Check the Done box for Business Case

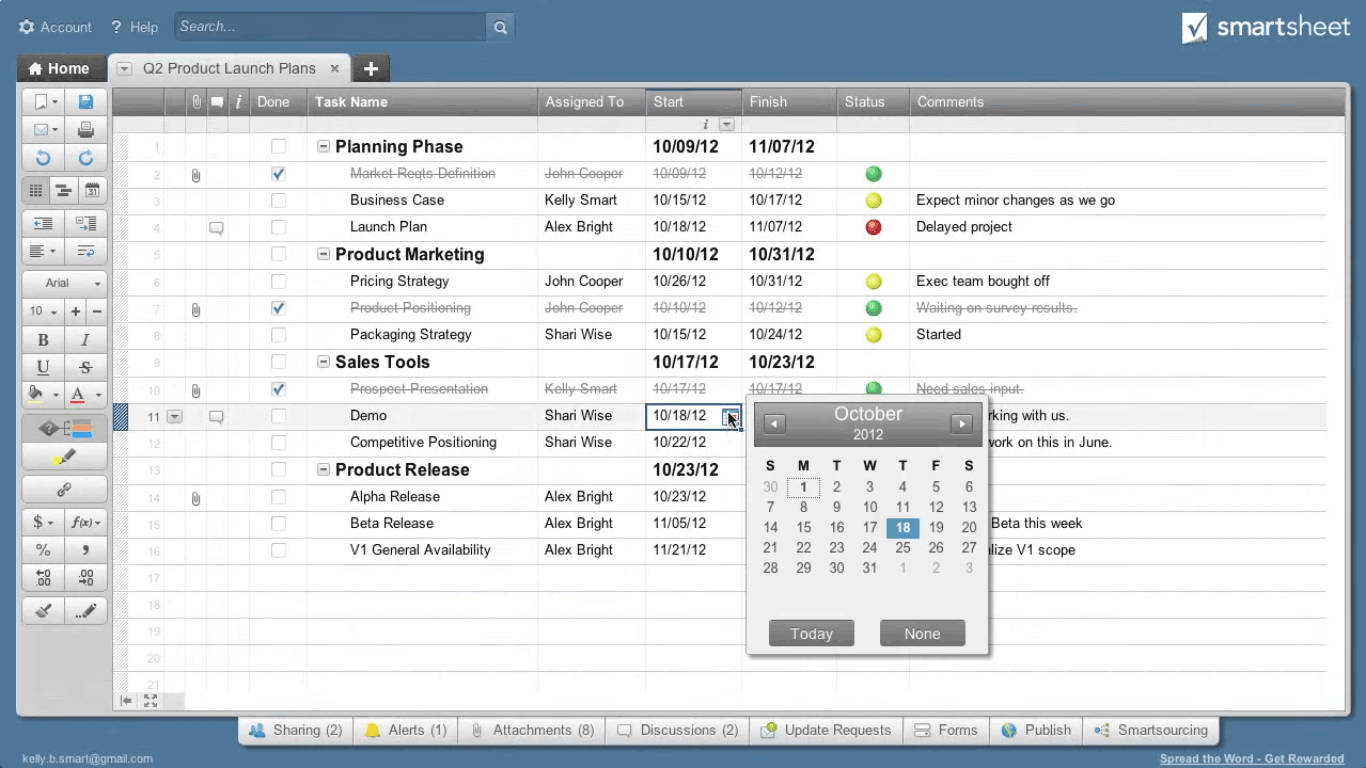click(278, 200)
